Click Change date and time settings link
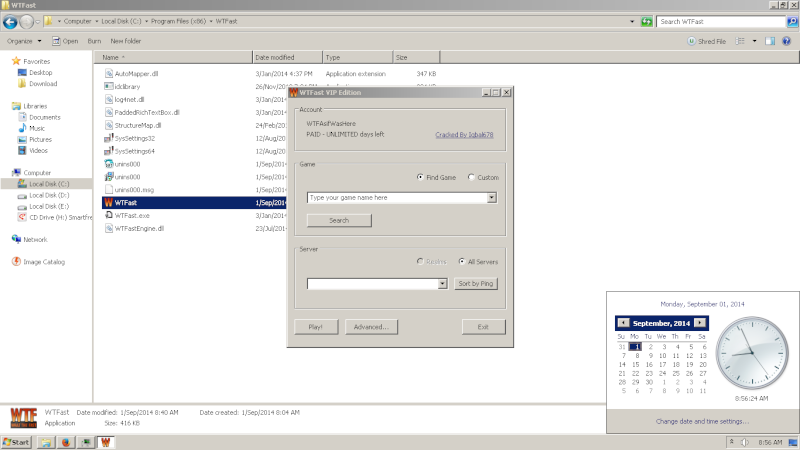Screen dimensions: 800x450 click(702, 421)
